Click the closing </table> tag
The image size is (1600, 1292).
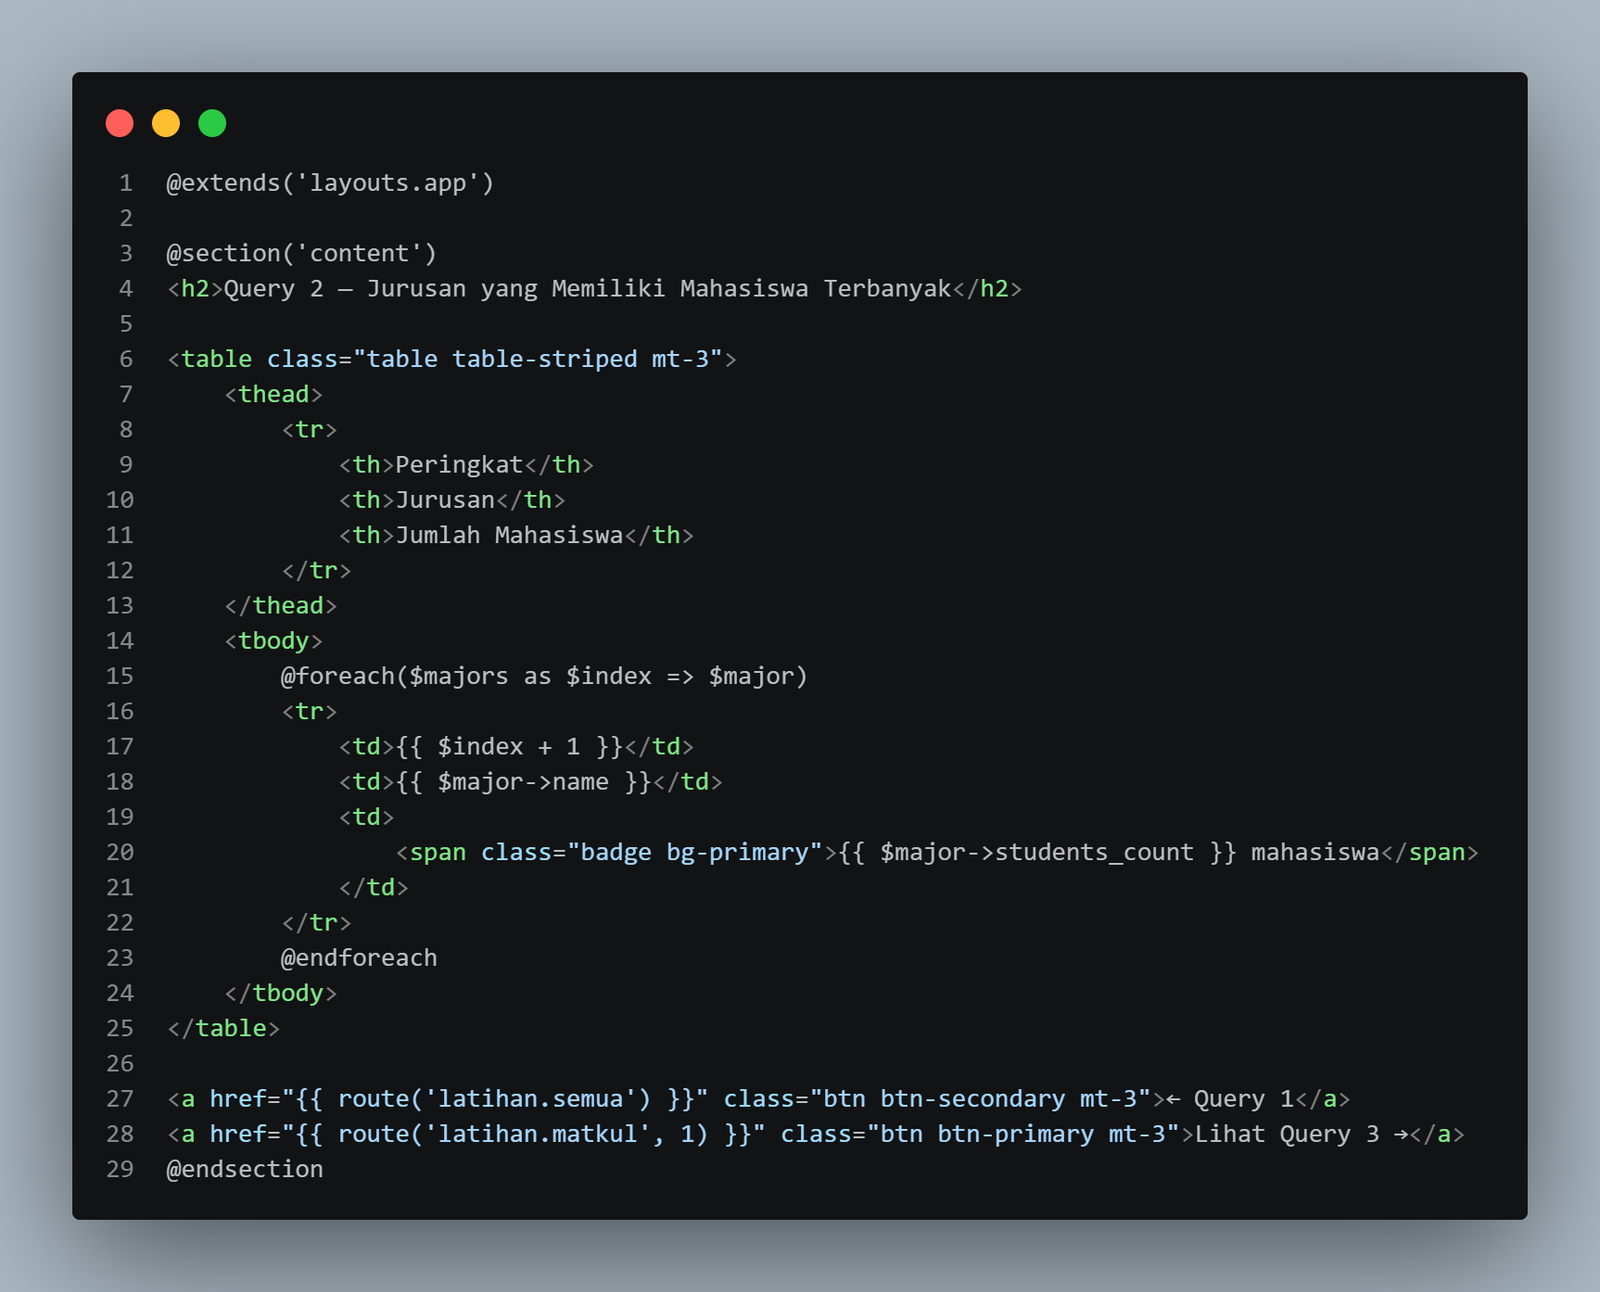[224, 1028]
